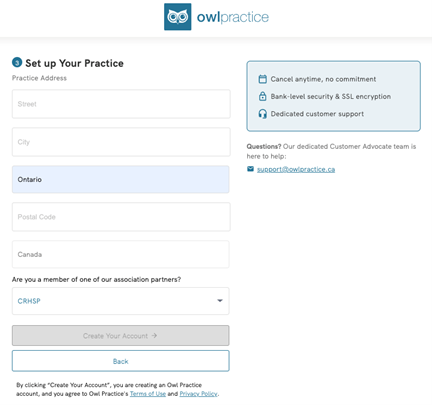The height and width of the screenshot is (405, 432).
Task: Click the headset icon for customer support
Action: coord(263,114)
